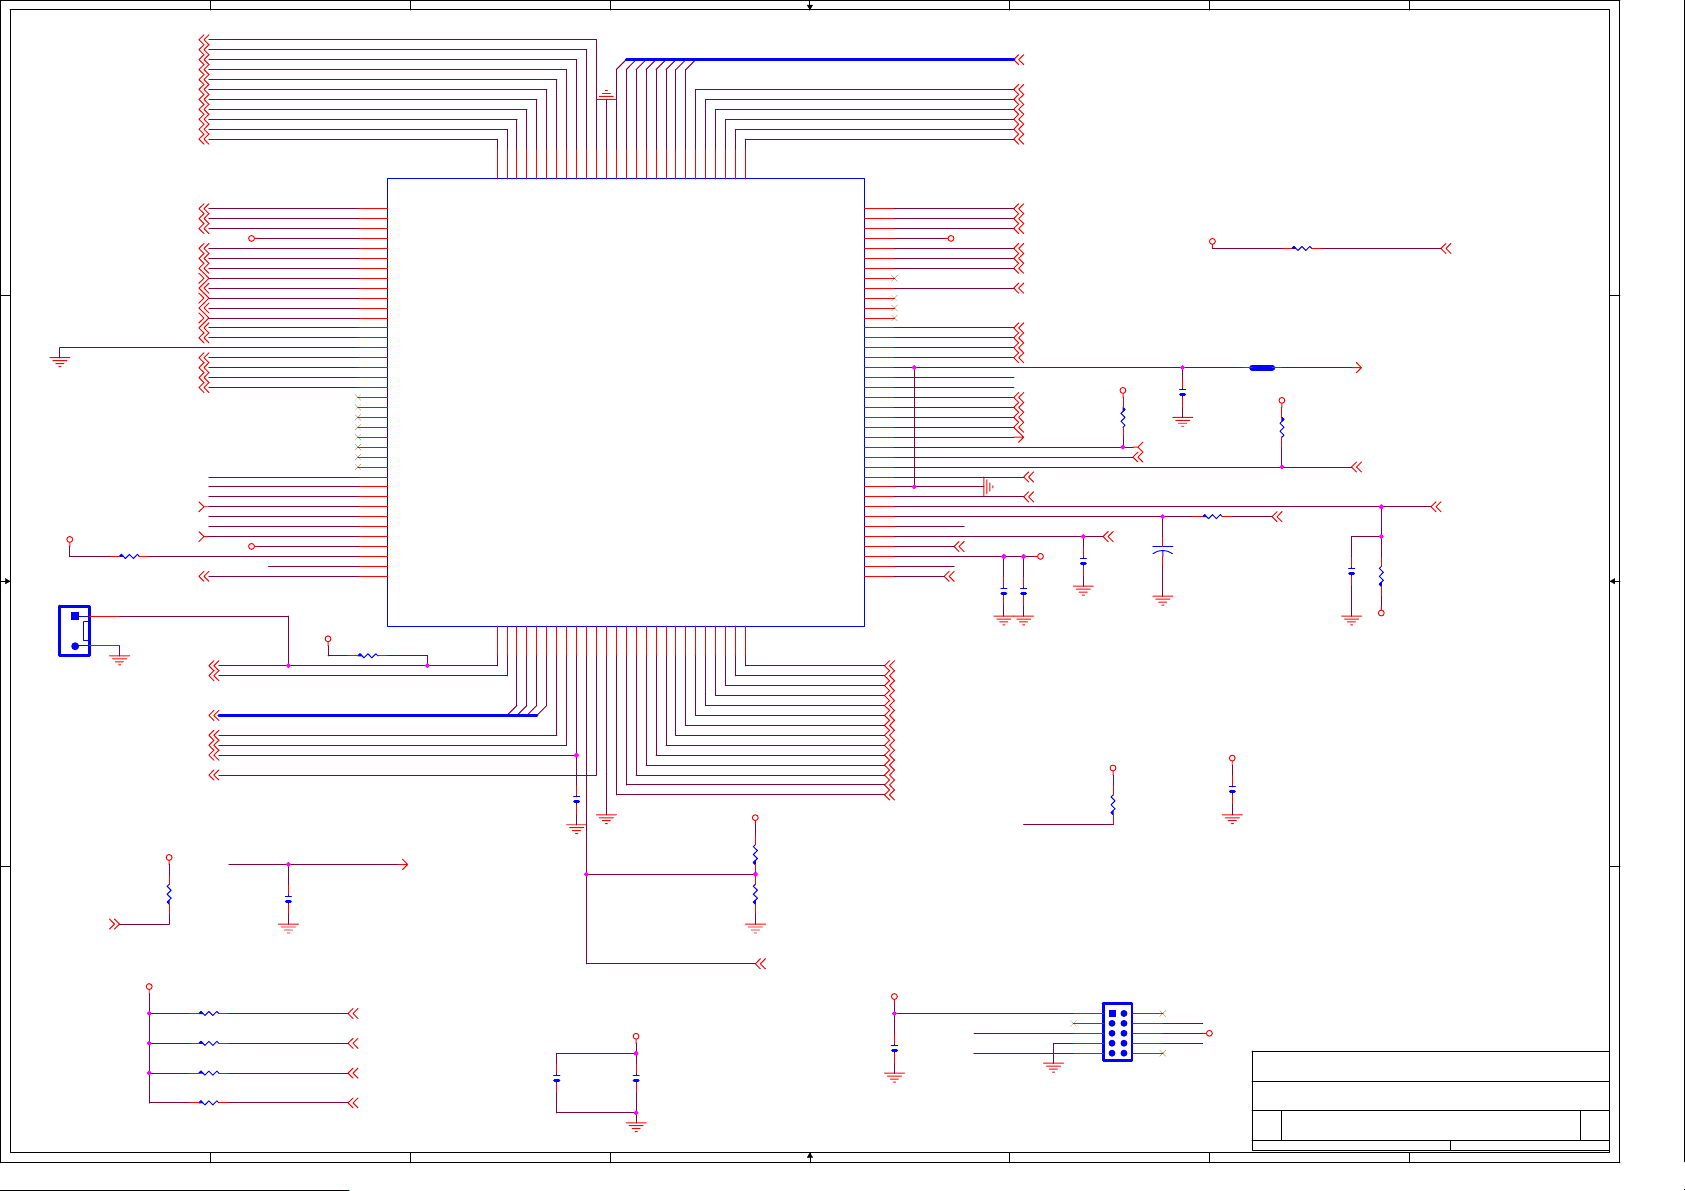Select the large blue IC symbol outline

[x=625, y=402]
